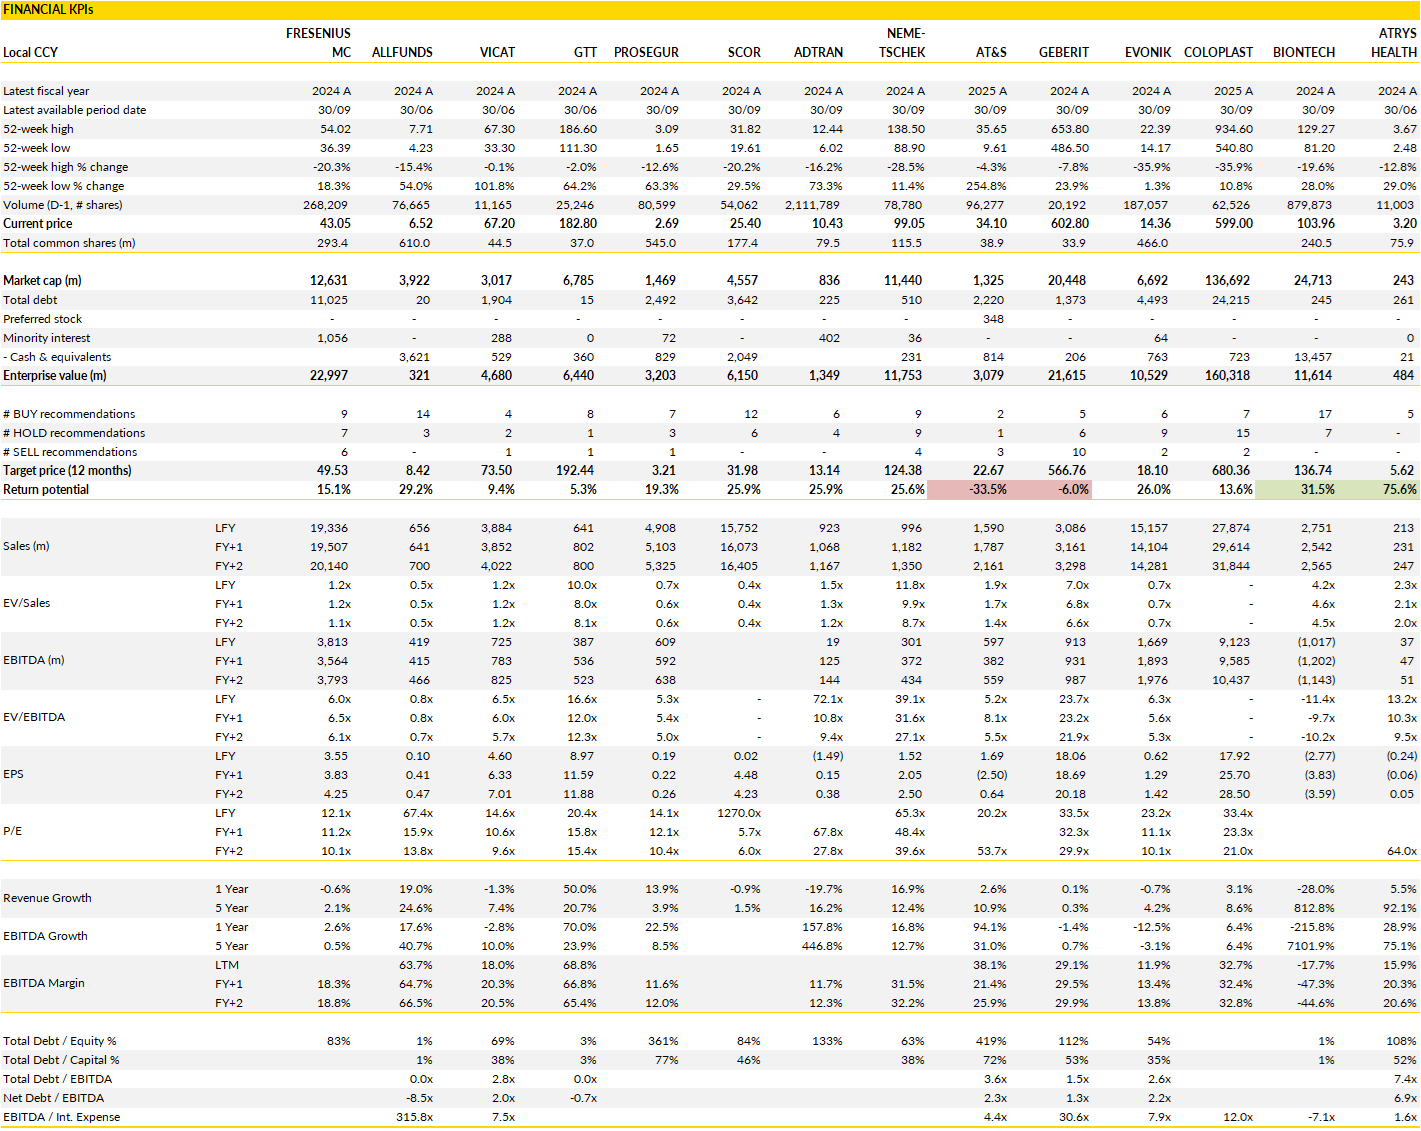
Task: Click the Total Debt / Equity % label
Action: [x=60, y=1042]
